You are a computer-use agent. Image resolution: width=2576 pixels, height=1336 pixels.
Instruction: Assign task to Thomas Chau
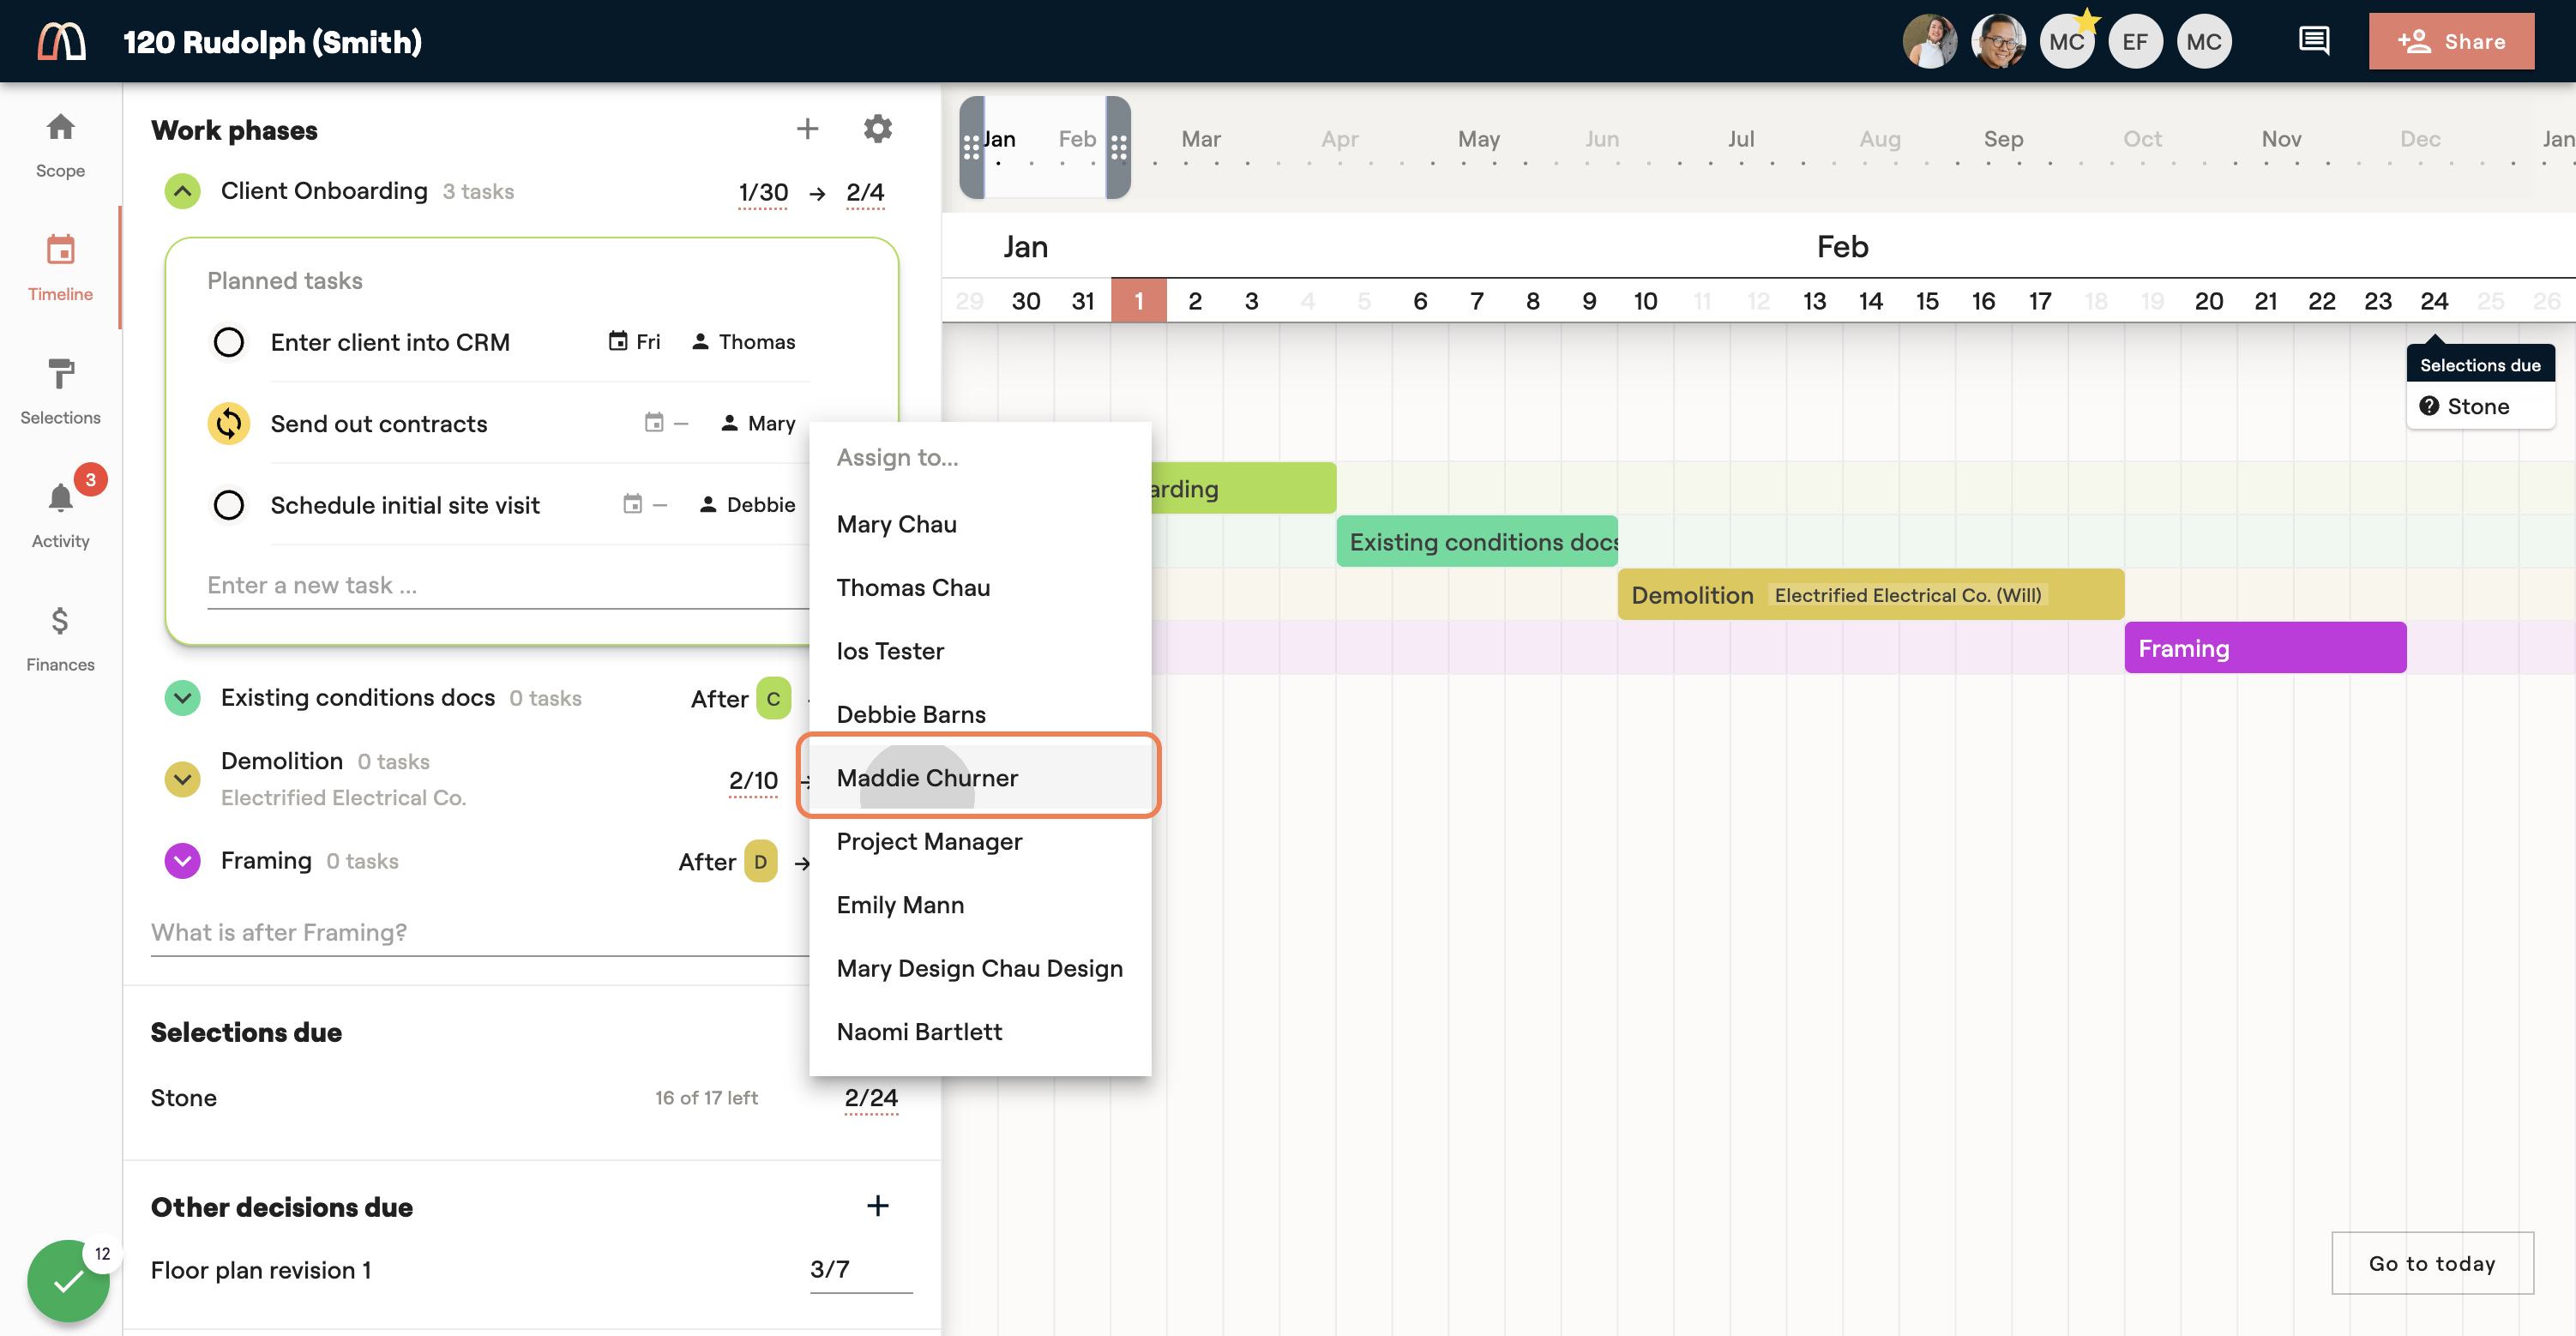click(979, 588)
